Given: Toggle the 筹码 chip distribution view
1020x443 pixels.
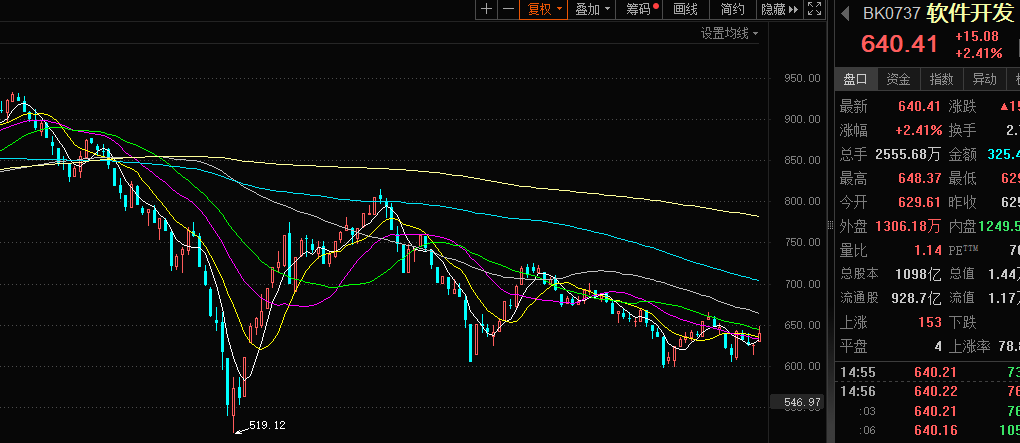Looking at the screenshot, I should (x=642, y=9).
